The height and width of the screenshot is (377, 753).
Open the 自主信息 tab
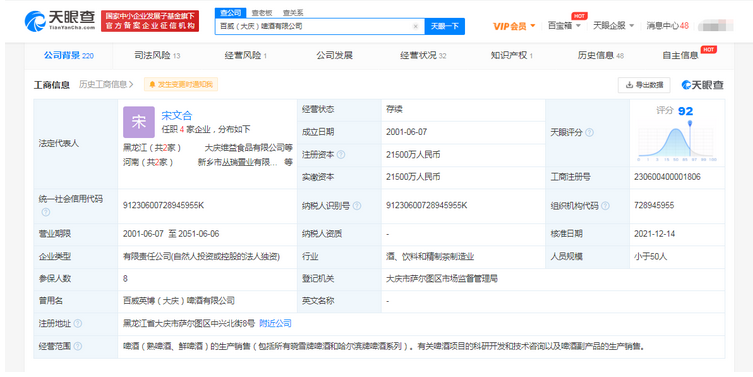(680, 56)
